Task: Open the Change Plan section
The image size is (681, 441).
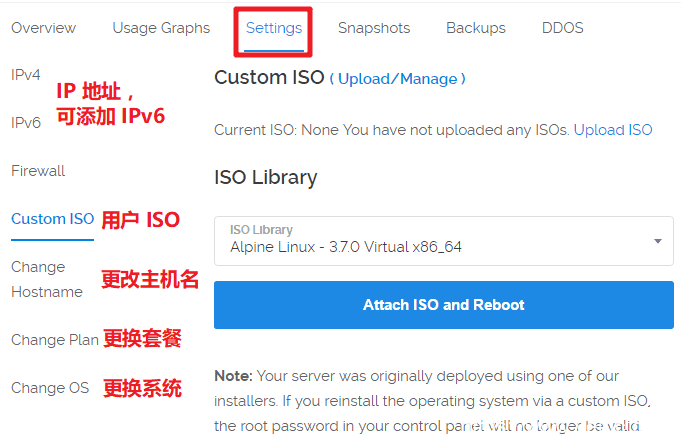Action: pyautogui.click(x=54, y=340)
